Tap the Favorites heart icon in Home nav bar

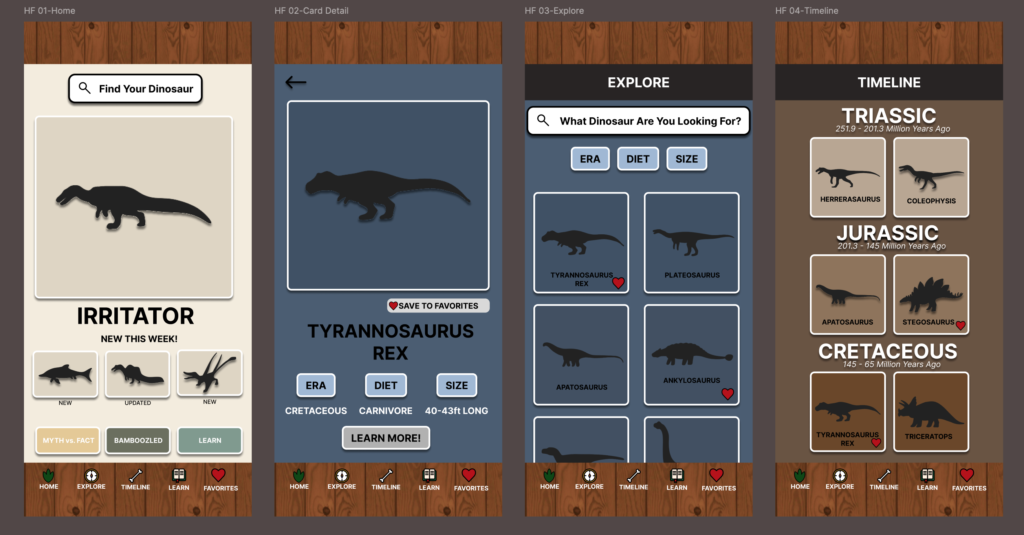(219, 475)
